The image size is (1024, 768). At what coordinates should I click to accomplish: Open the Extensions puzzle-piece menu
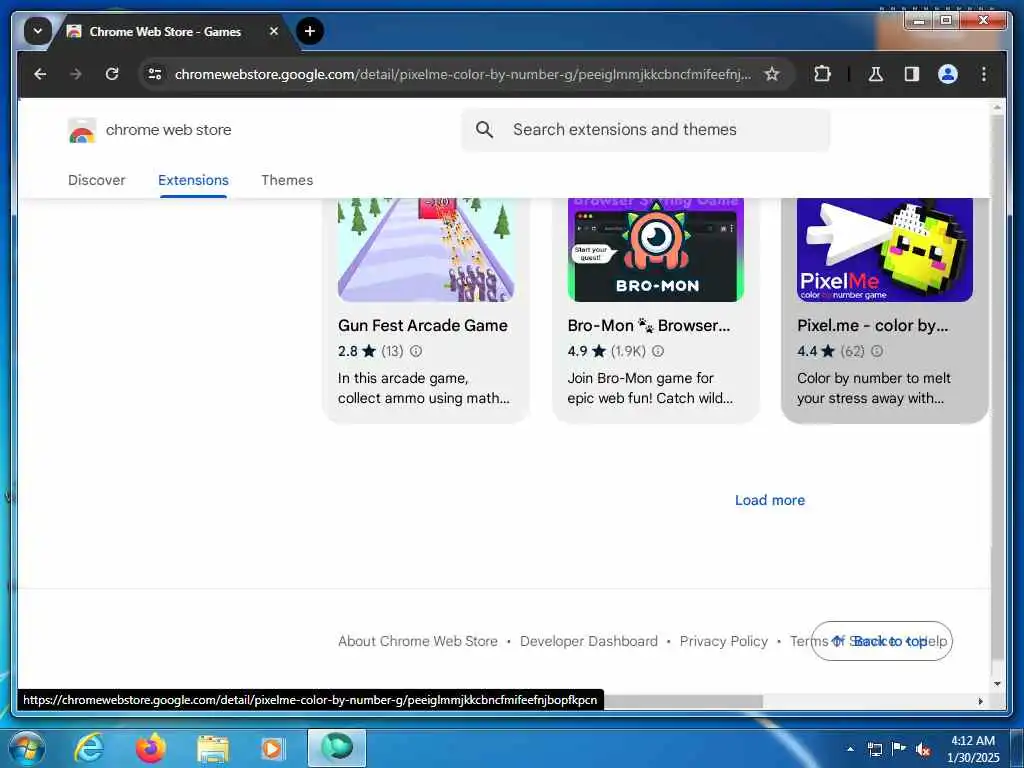[x=822, y=74]
